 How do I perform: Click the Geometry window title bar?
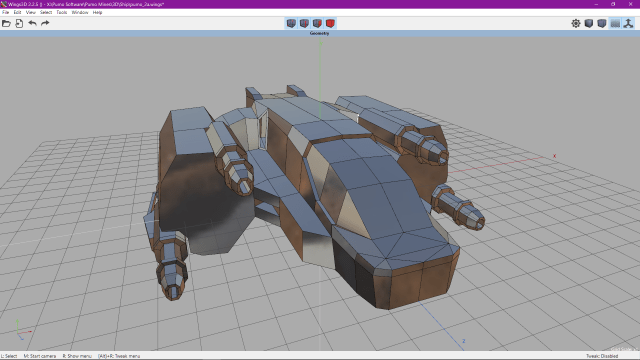click(320, 33)
